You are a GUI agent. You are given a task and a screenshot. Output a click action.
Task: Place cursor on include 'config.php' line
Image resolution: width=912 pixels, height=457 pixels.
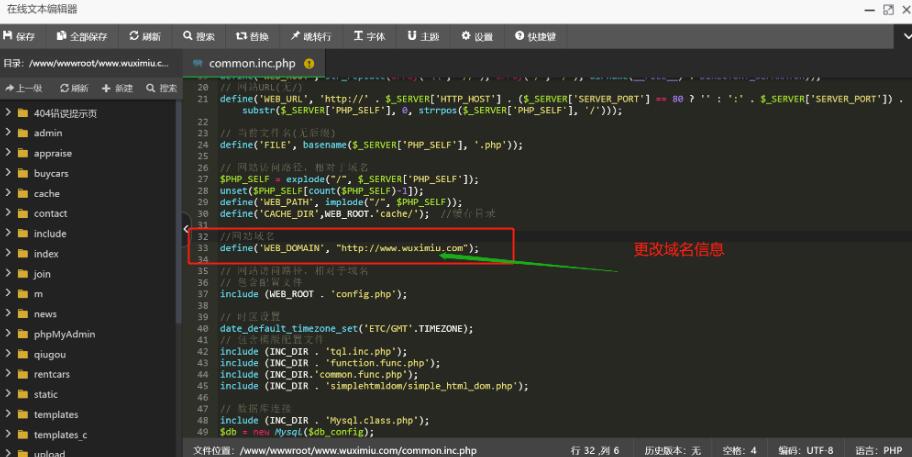click(313, 294)
